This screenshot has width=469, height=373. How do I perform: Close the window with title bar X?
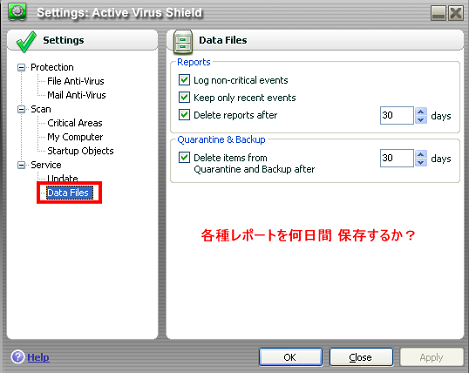[456, 13]
